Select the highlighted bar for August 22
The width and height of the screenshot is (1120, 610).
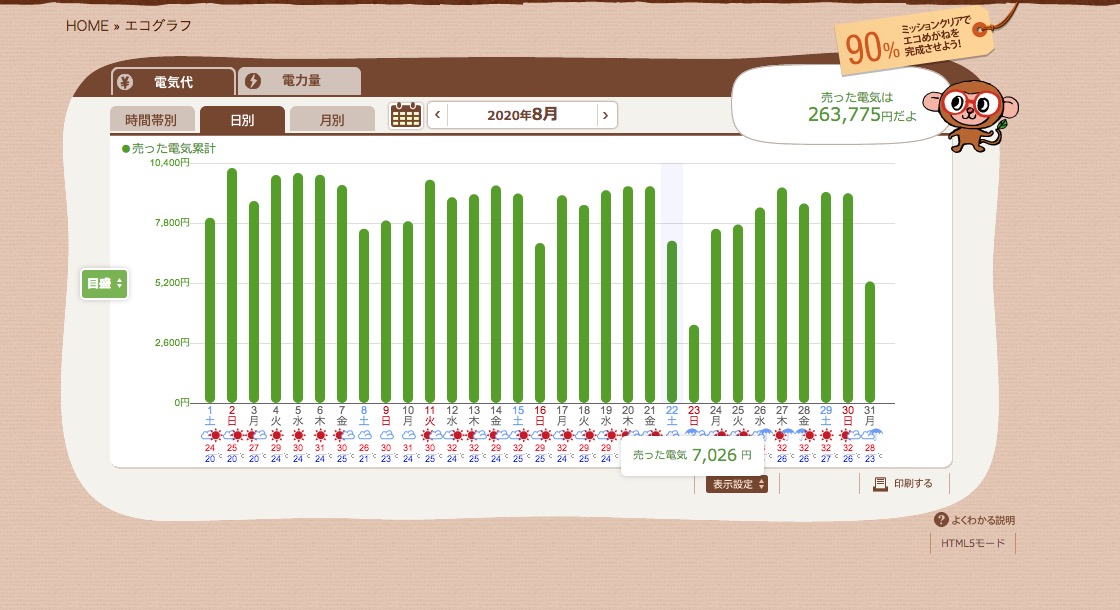click(x=671, y=322)
